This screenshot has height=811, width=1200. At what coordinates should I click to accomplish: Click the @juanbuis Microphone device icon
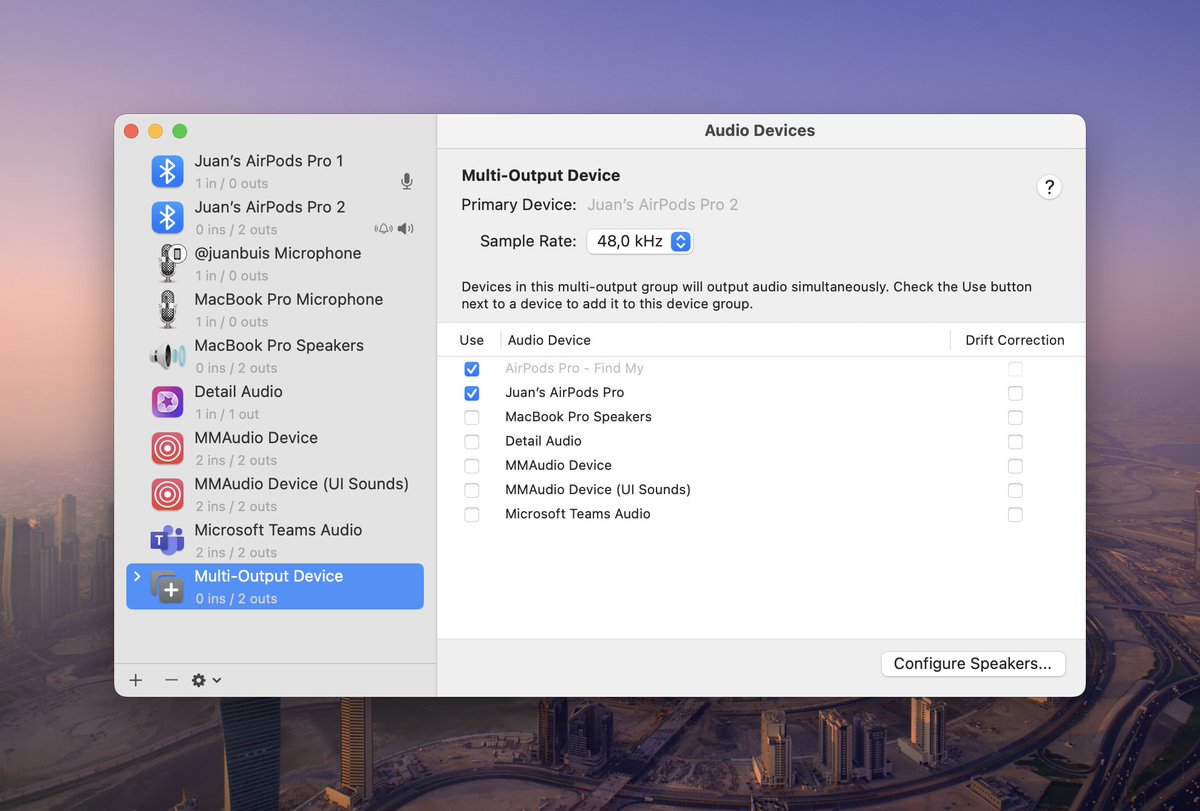point(169,263)
